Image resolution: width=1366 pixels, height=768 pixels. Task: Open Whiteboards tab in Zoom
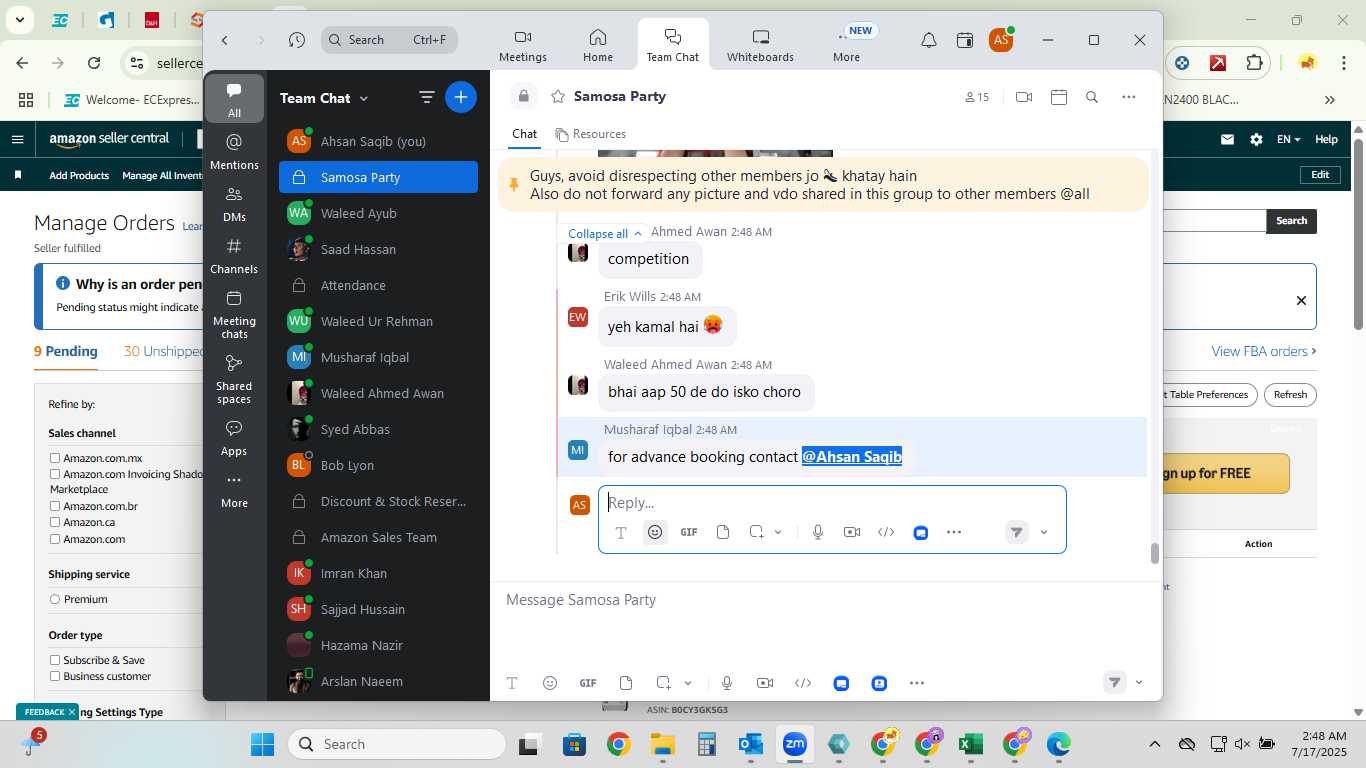point(760,45)
